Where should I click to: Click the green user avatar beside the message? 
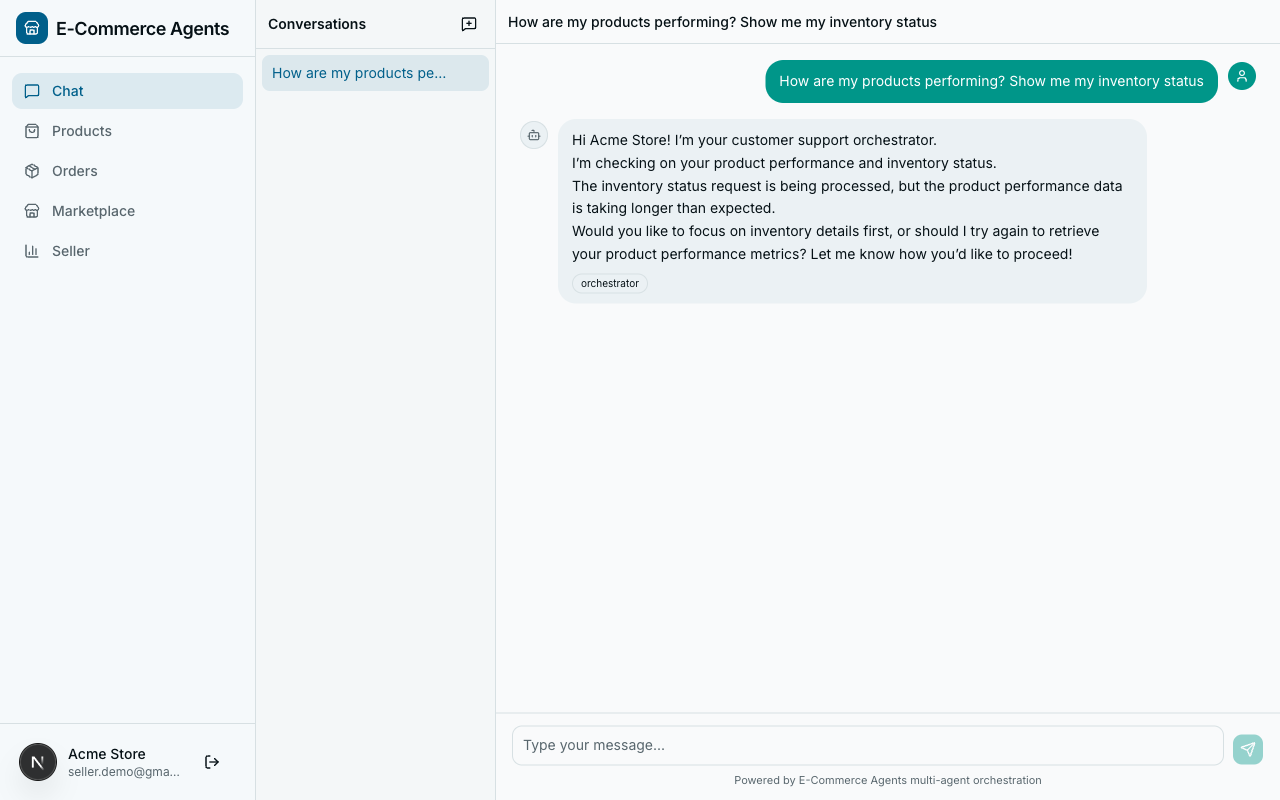click(1242, 76)
